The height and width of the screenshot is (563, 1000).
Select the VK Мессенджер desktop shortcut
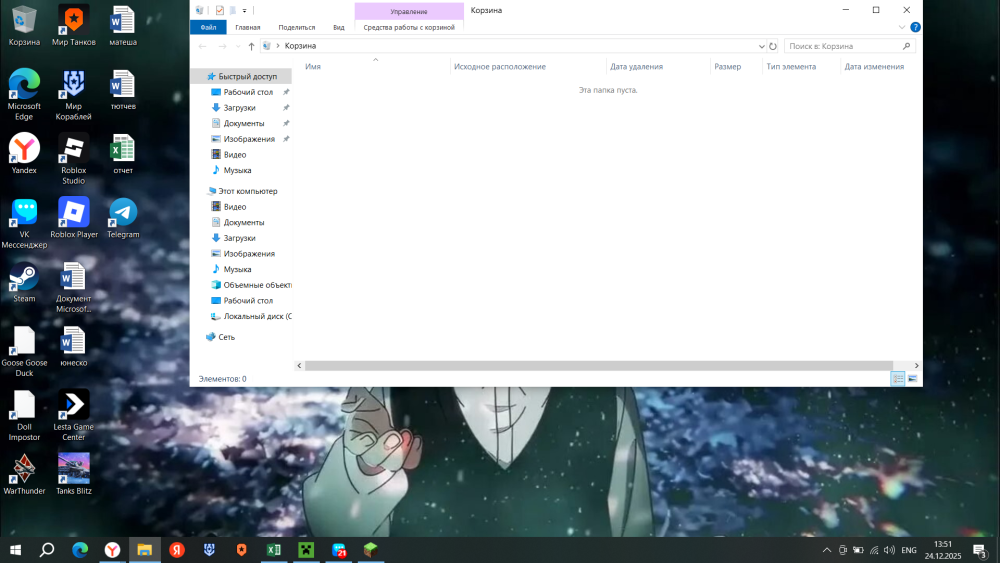(24, 223)
